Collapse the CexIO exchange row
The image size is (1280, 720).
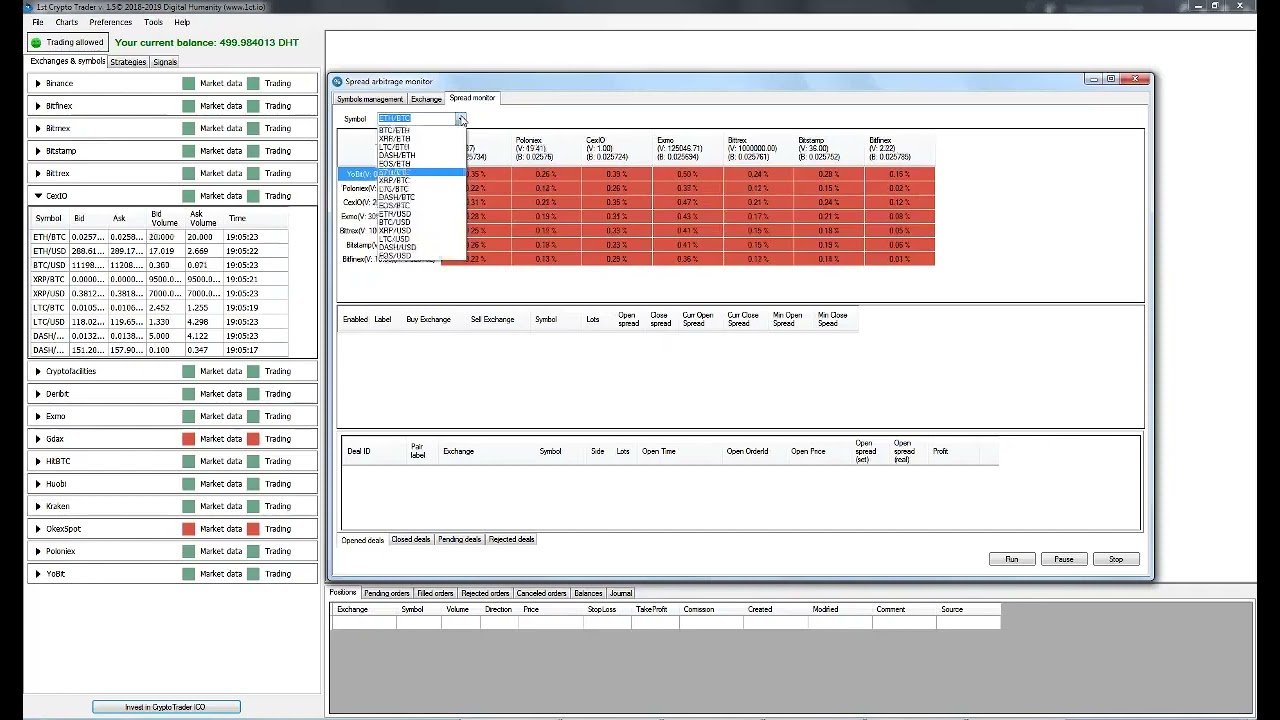click(38, 196)
